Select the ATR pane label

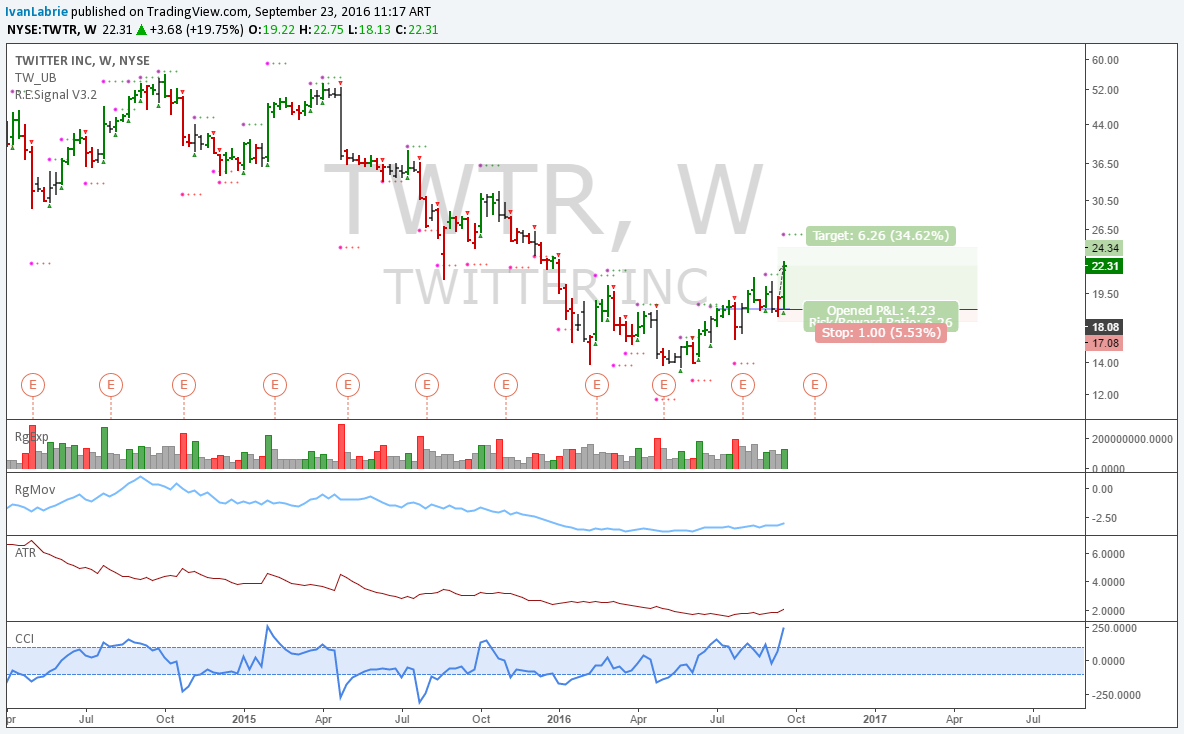[26, 553]
